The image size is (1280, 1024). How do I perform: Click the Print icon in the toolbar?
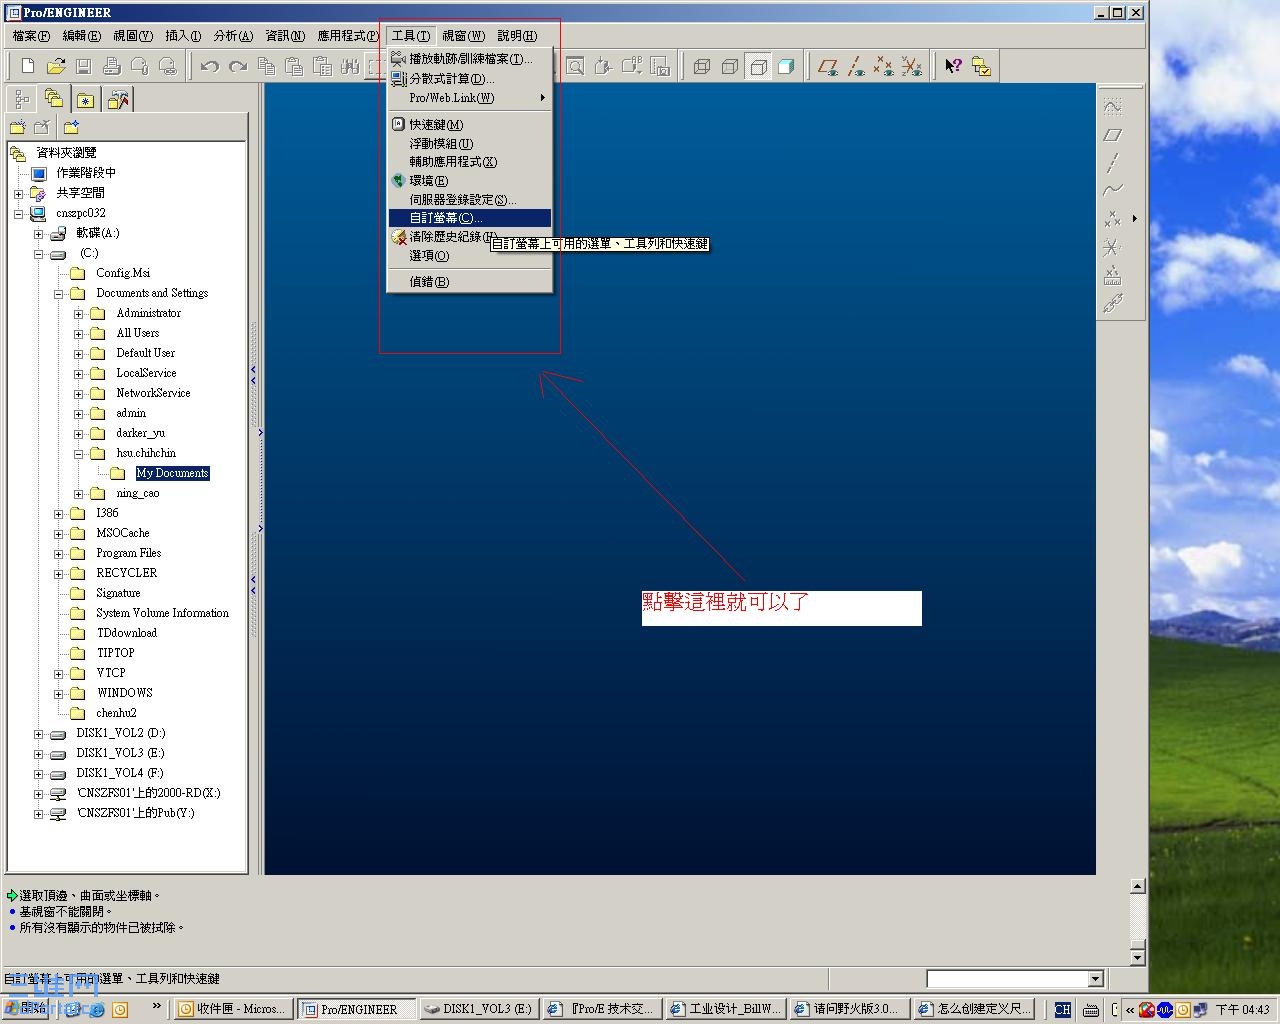tap(112, 66)
